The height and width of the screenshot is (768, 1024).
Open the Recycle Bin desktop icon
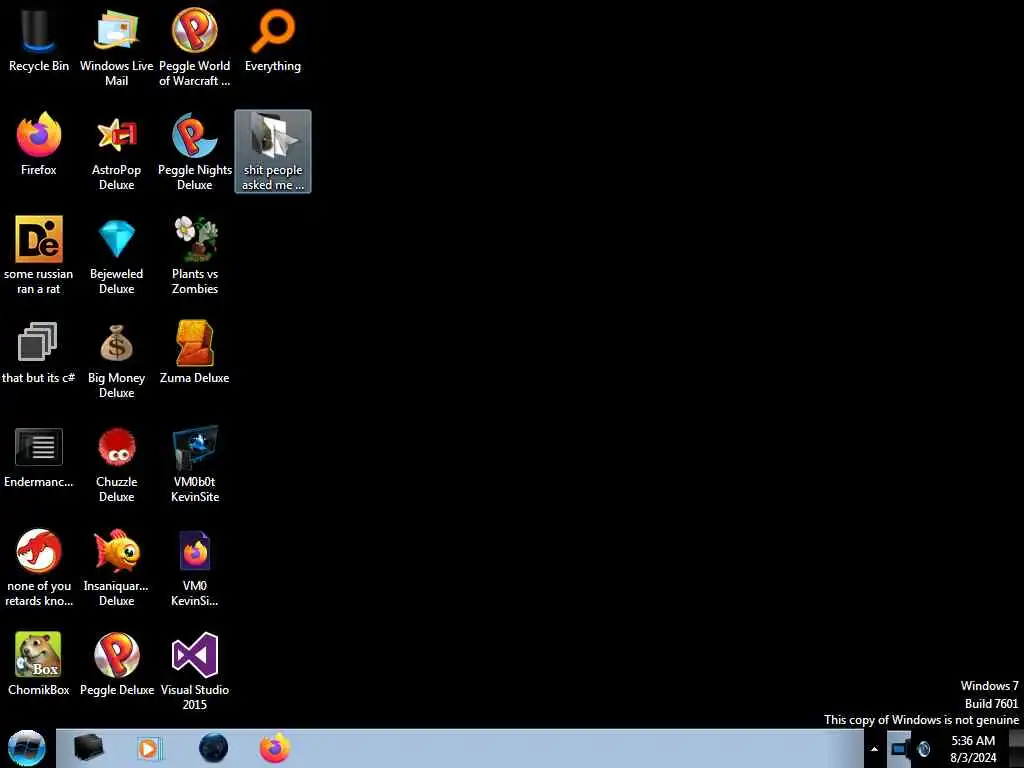pos(39,31)
